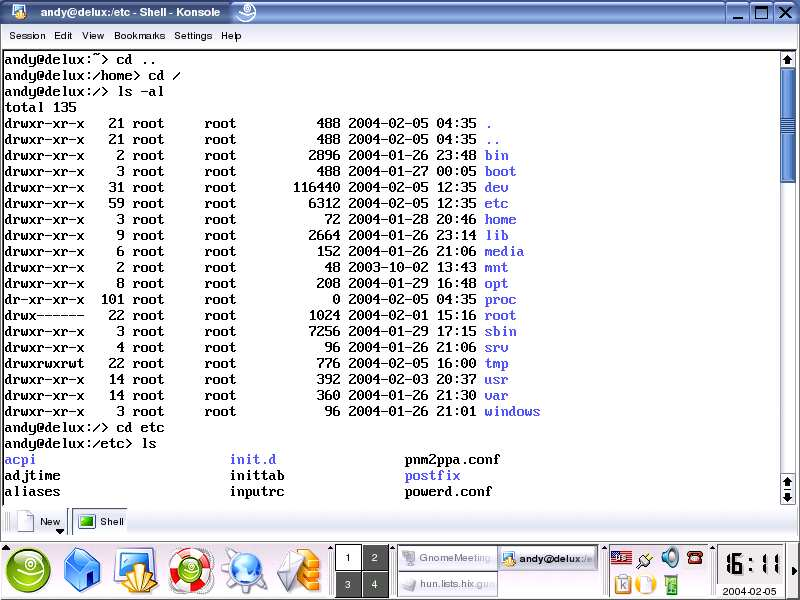800x600 pixels.
Task: Click the power plug tray icon
Action: [x=645, y=559]
